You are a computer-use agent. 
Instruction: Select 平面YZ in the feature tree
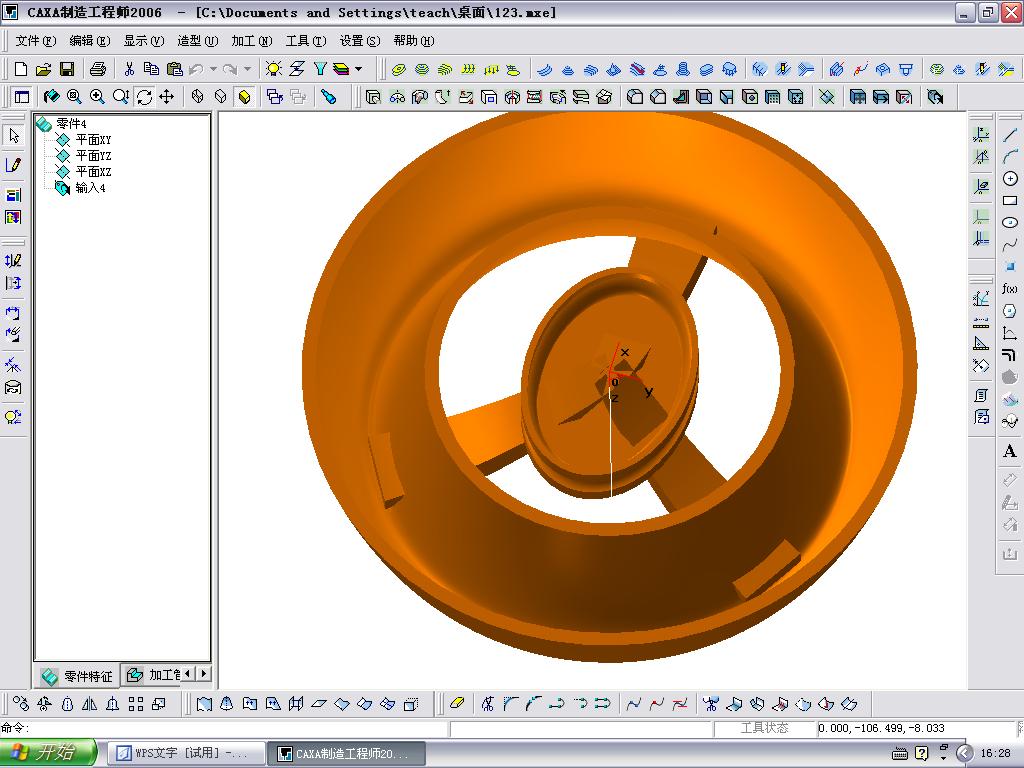[93, 155]
